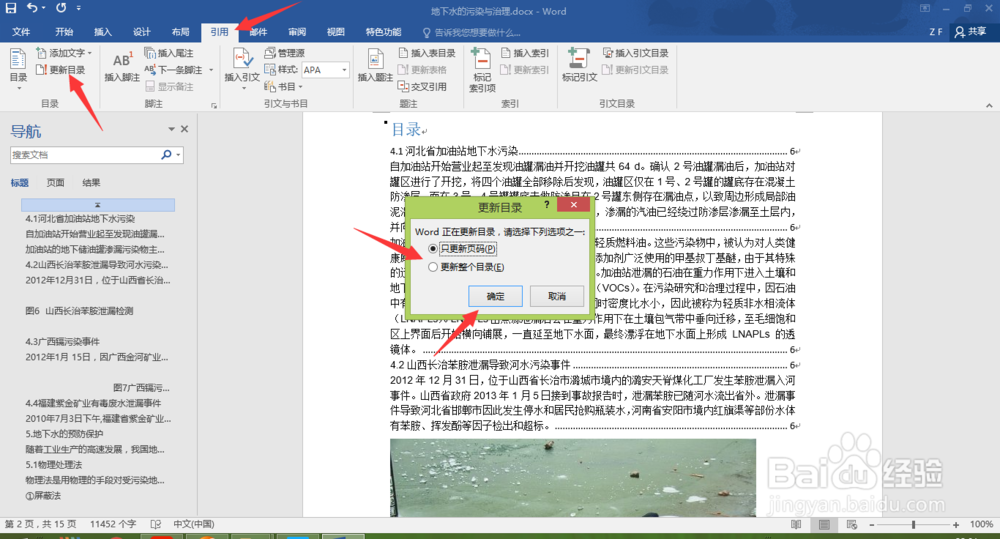Image resolution: width=1000 pixels, height=539 pixels.
Task: Select 结果 tab in navigation pane
Action: [91, 182]
